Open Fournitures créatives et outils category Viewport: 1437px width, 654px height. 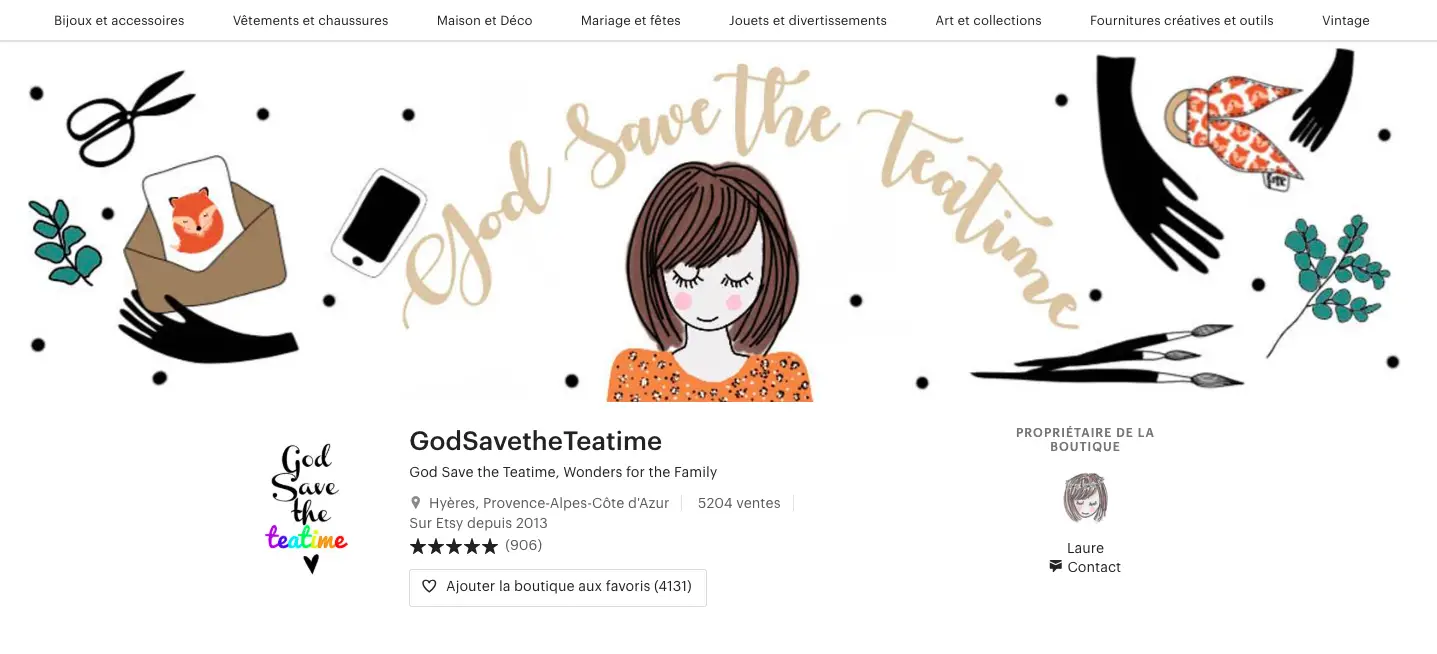(x=1181, y=20)
